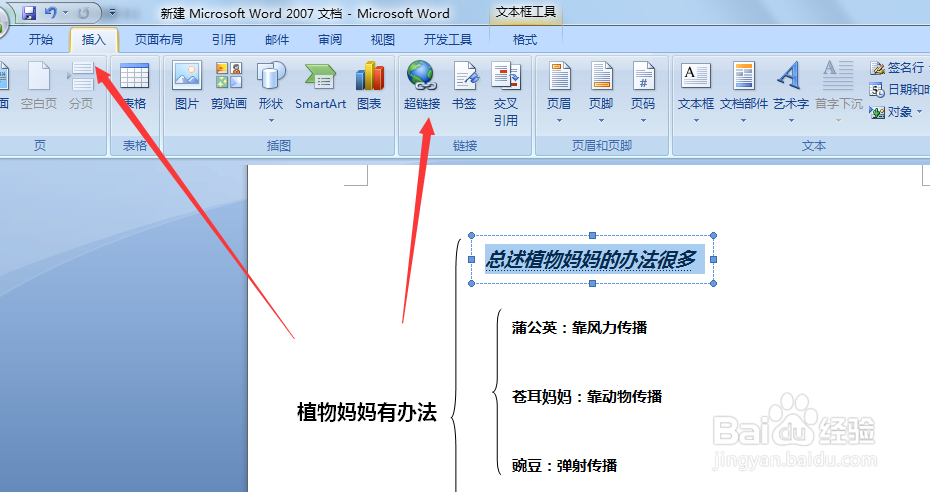This screenshot has width=930, height=492.
Task: Insert a SmartArt graphic
Action: 320,86
